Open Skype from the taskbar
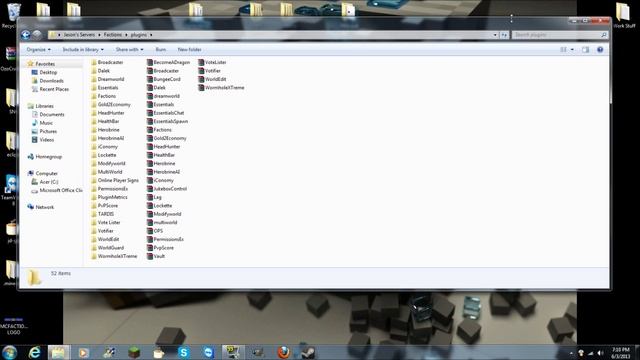640x360 pixels. pos(184,352)
